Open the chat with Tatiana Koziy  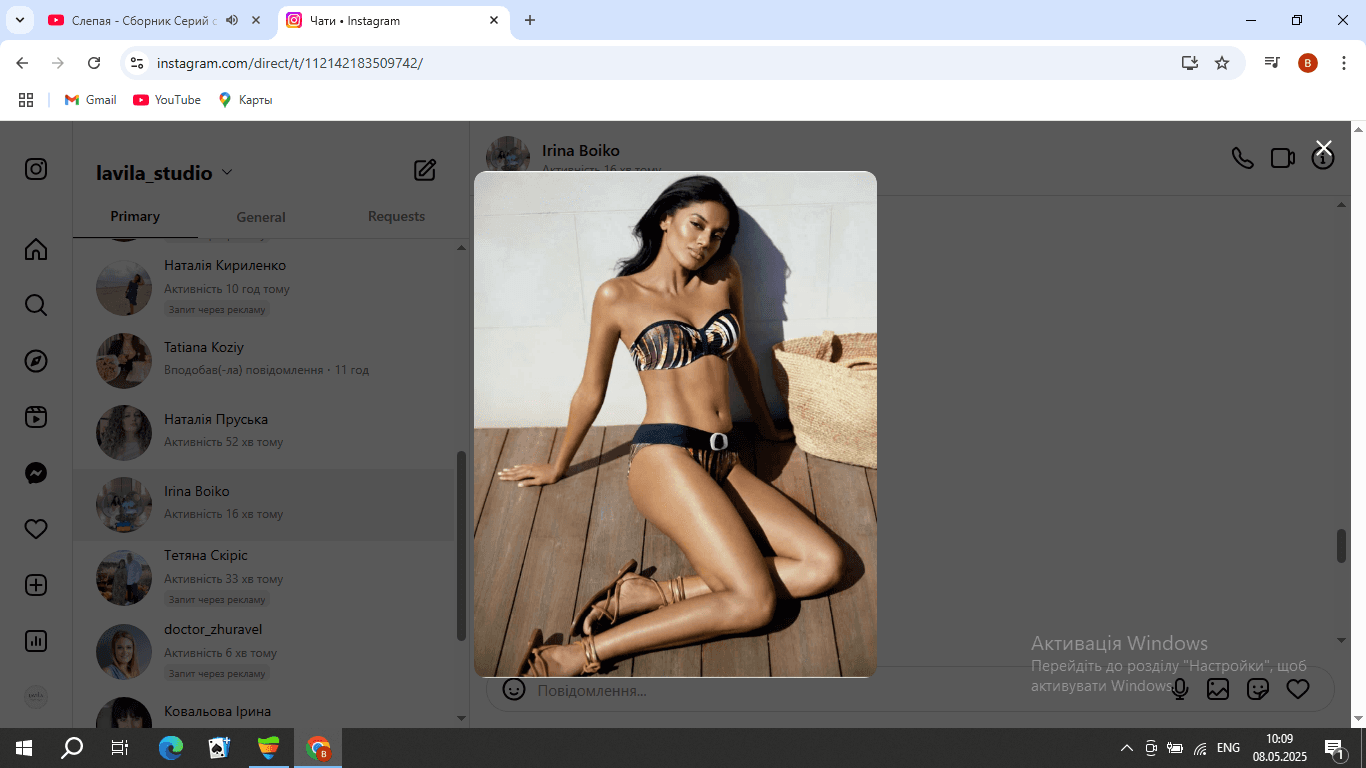coord(265,360)
